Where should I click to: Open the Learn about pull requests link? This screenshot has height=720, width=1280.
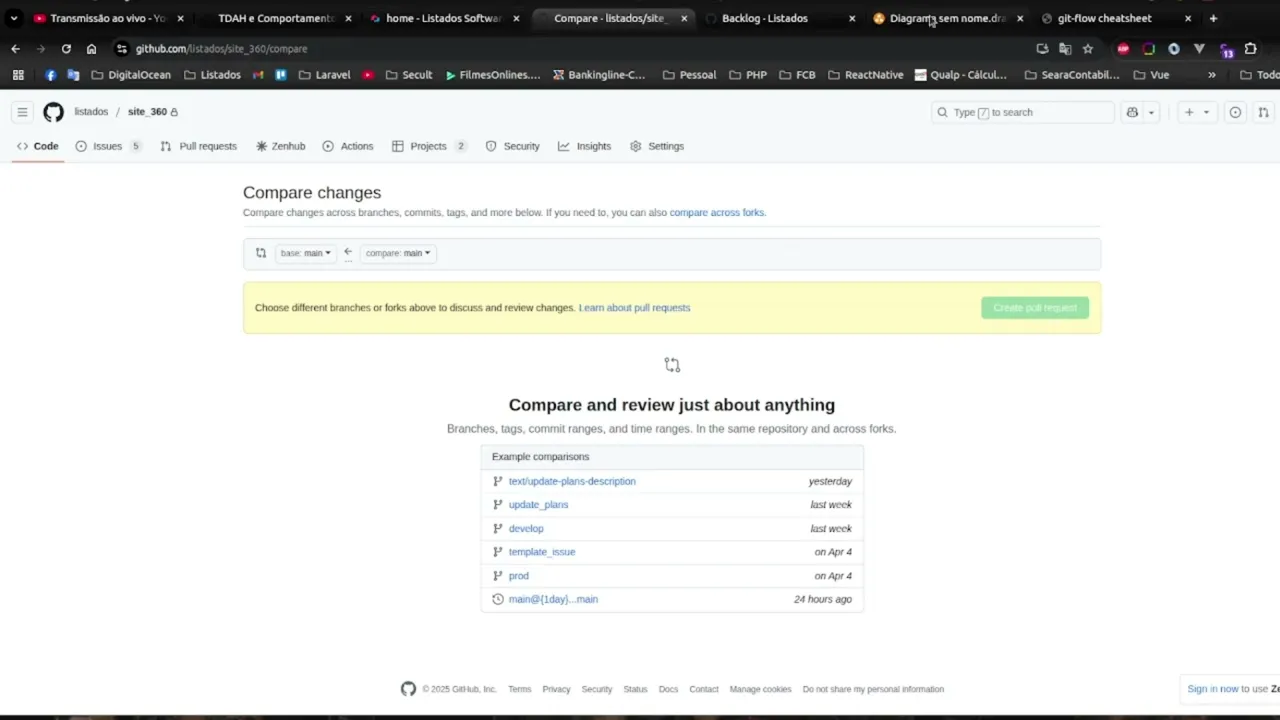[x=634, y=307]
